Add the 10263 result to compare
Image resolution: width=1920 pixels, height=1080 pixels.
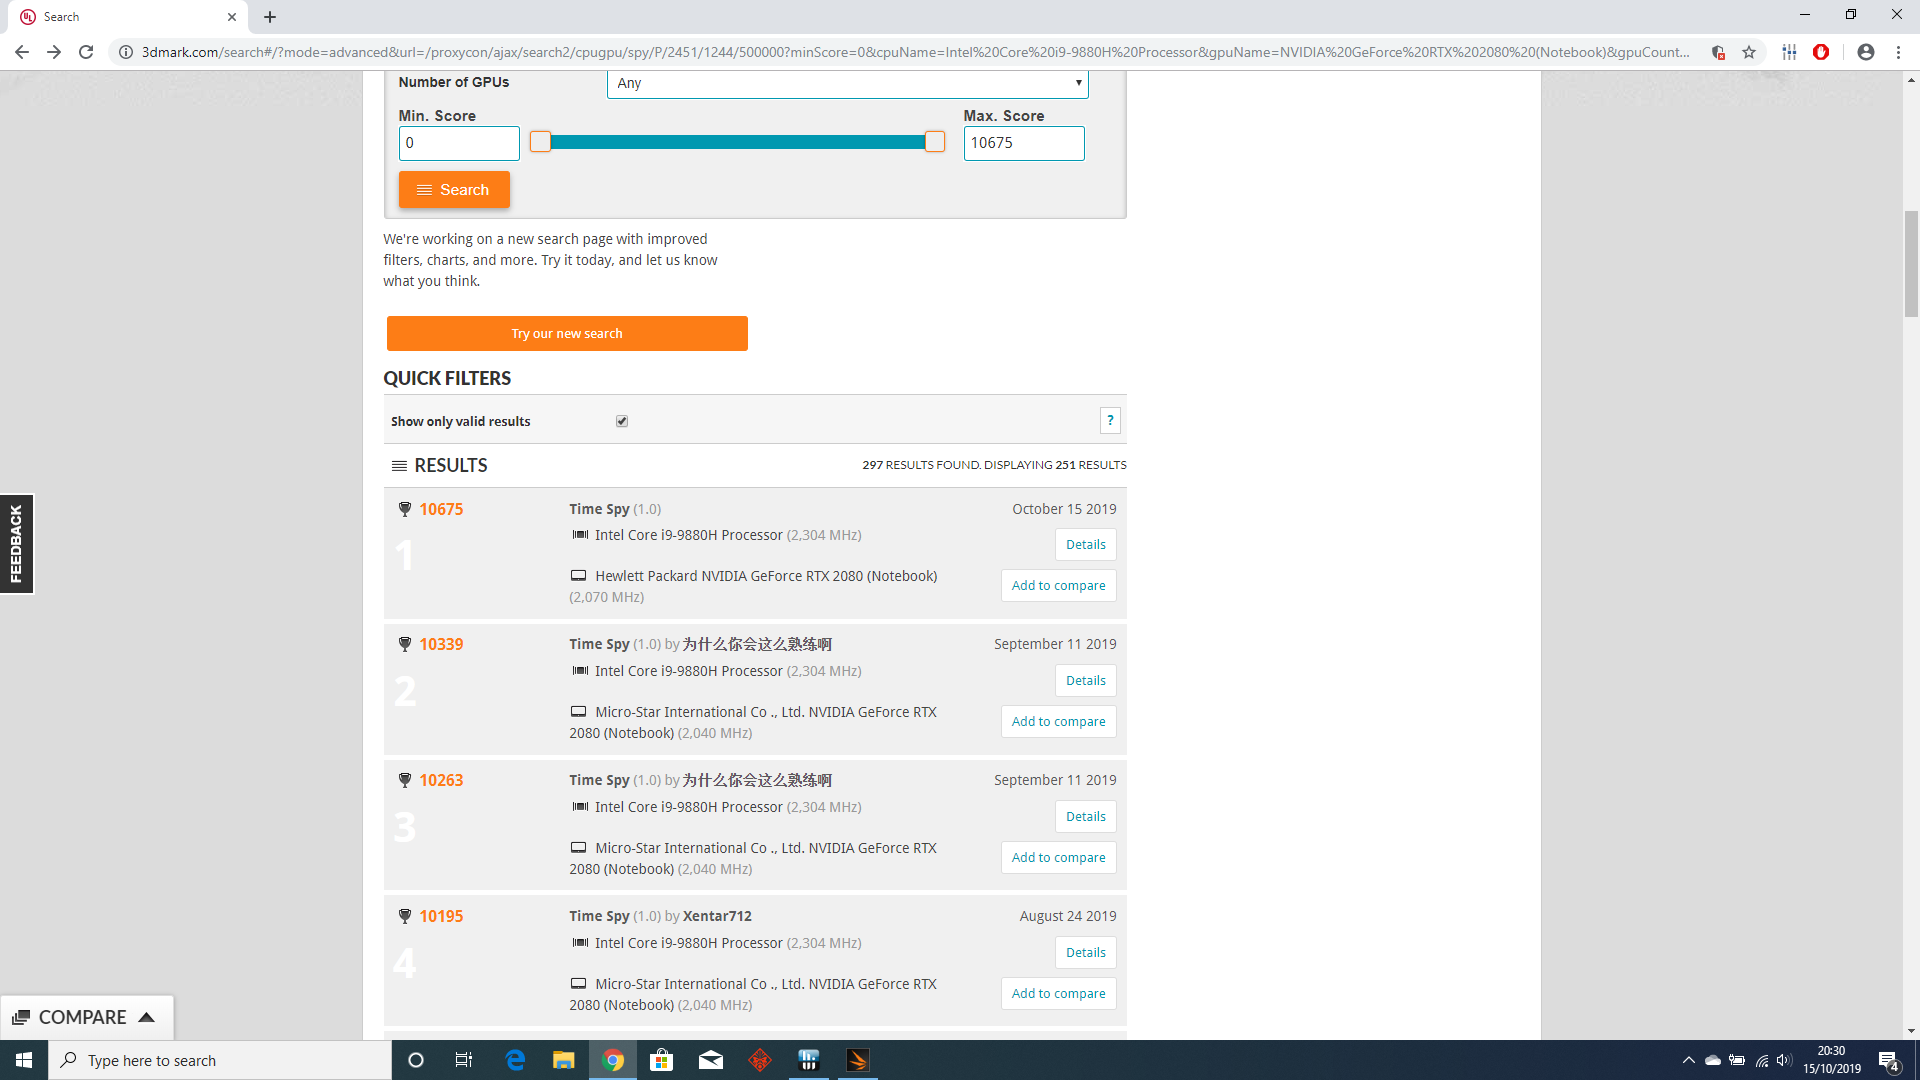(1059, 858)
